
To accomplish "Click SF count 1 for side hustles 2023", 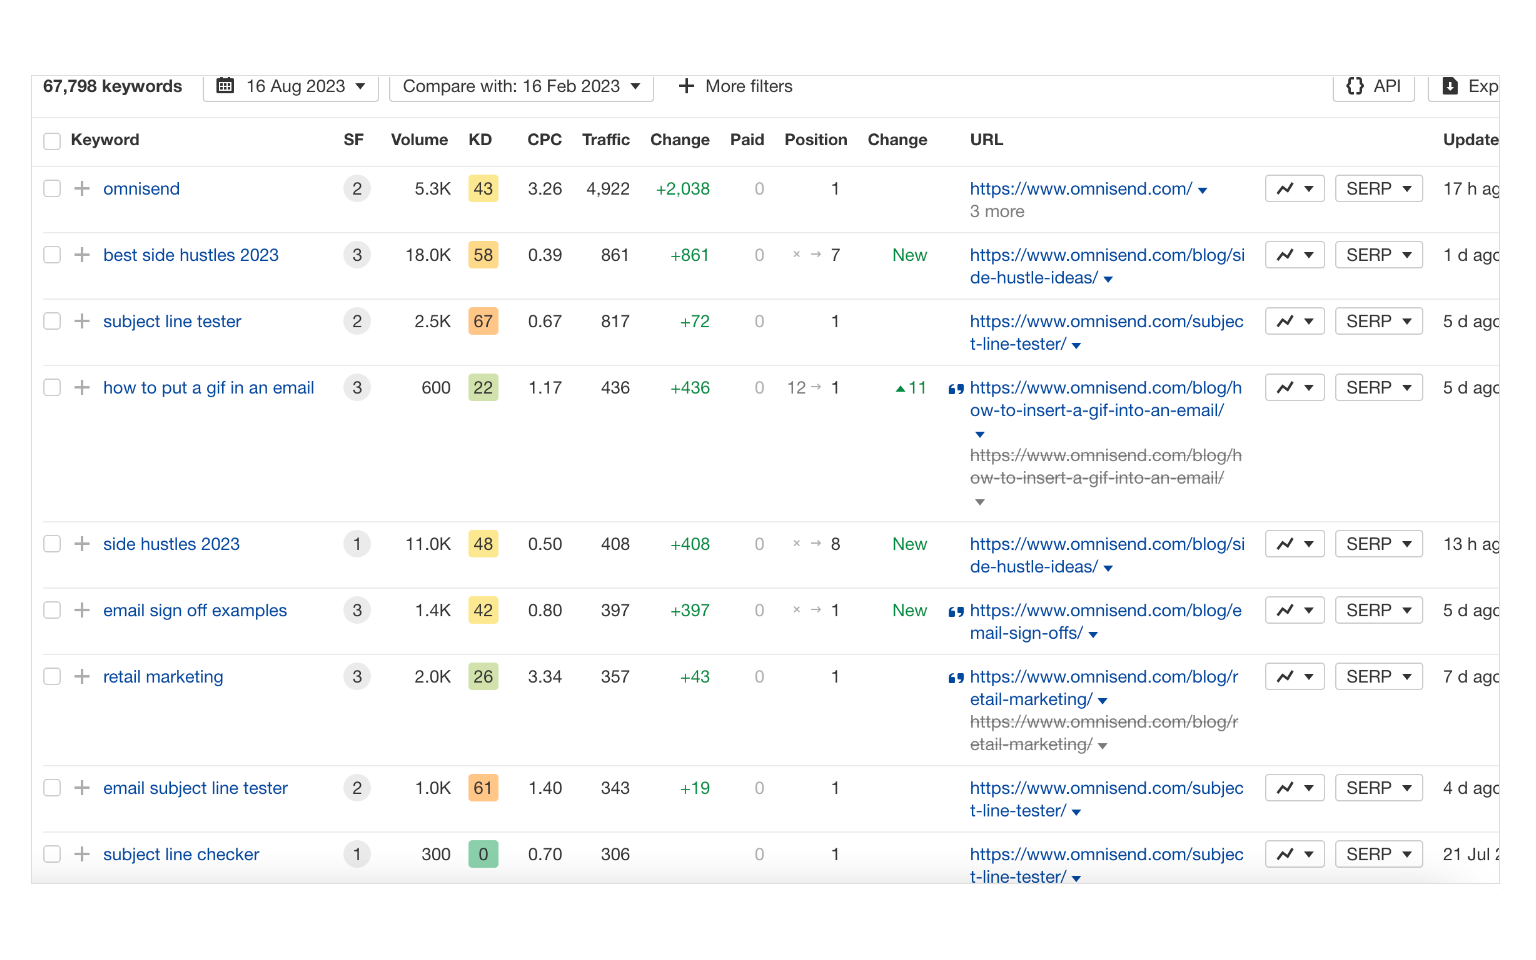I will pos(357,544).
